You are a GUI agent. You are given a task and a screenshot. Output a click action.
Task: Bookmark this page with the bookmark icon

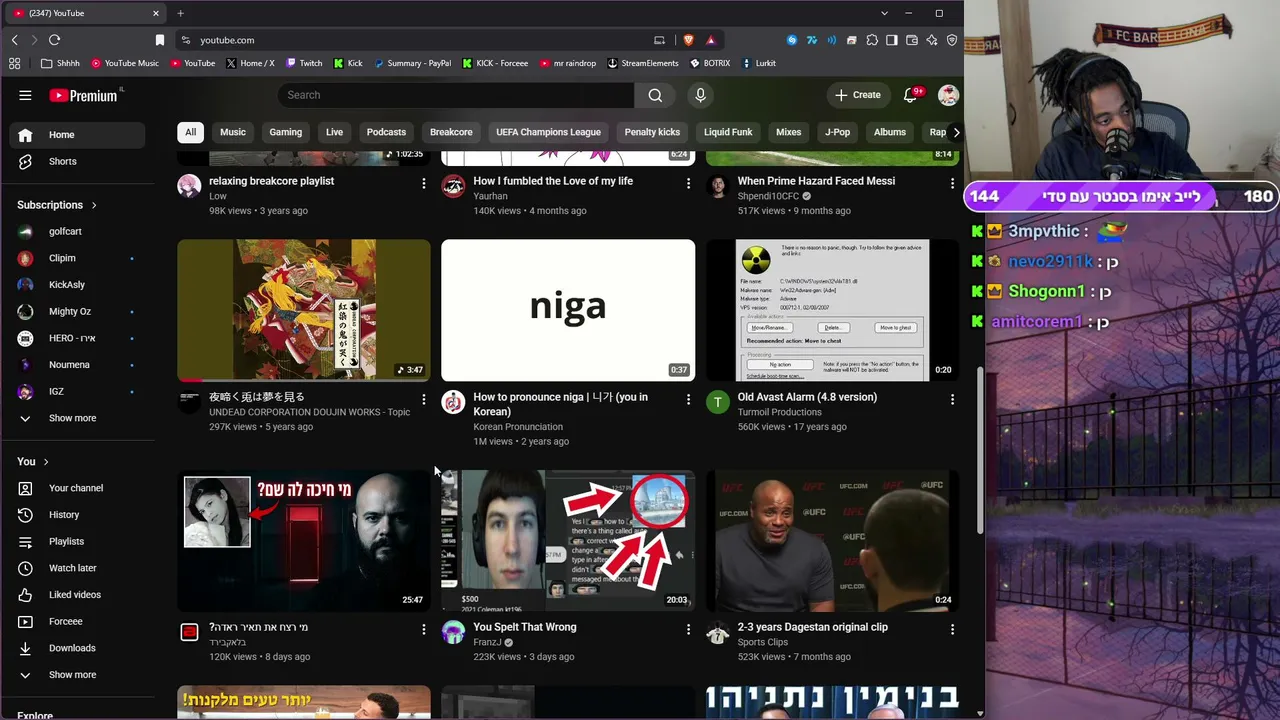159,40
